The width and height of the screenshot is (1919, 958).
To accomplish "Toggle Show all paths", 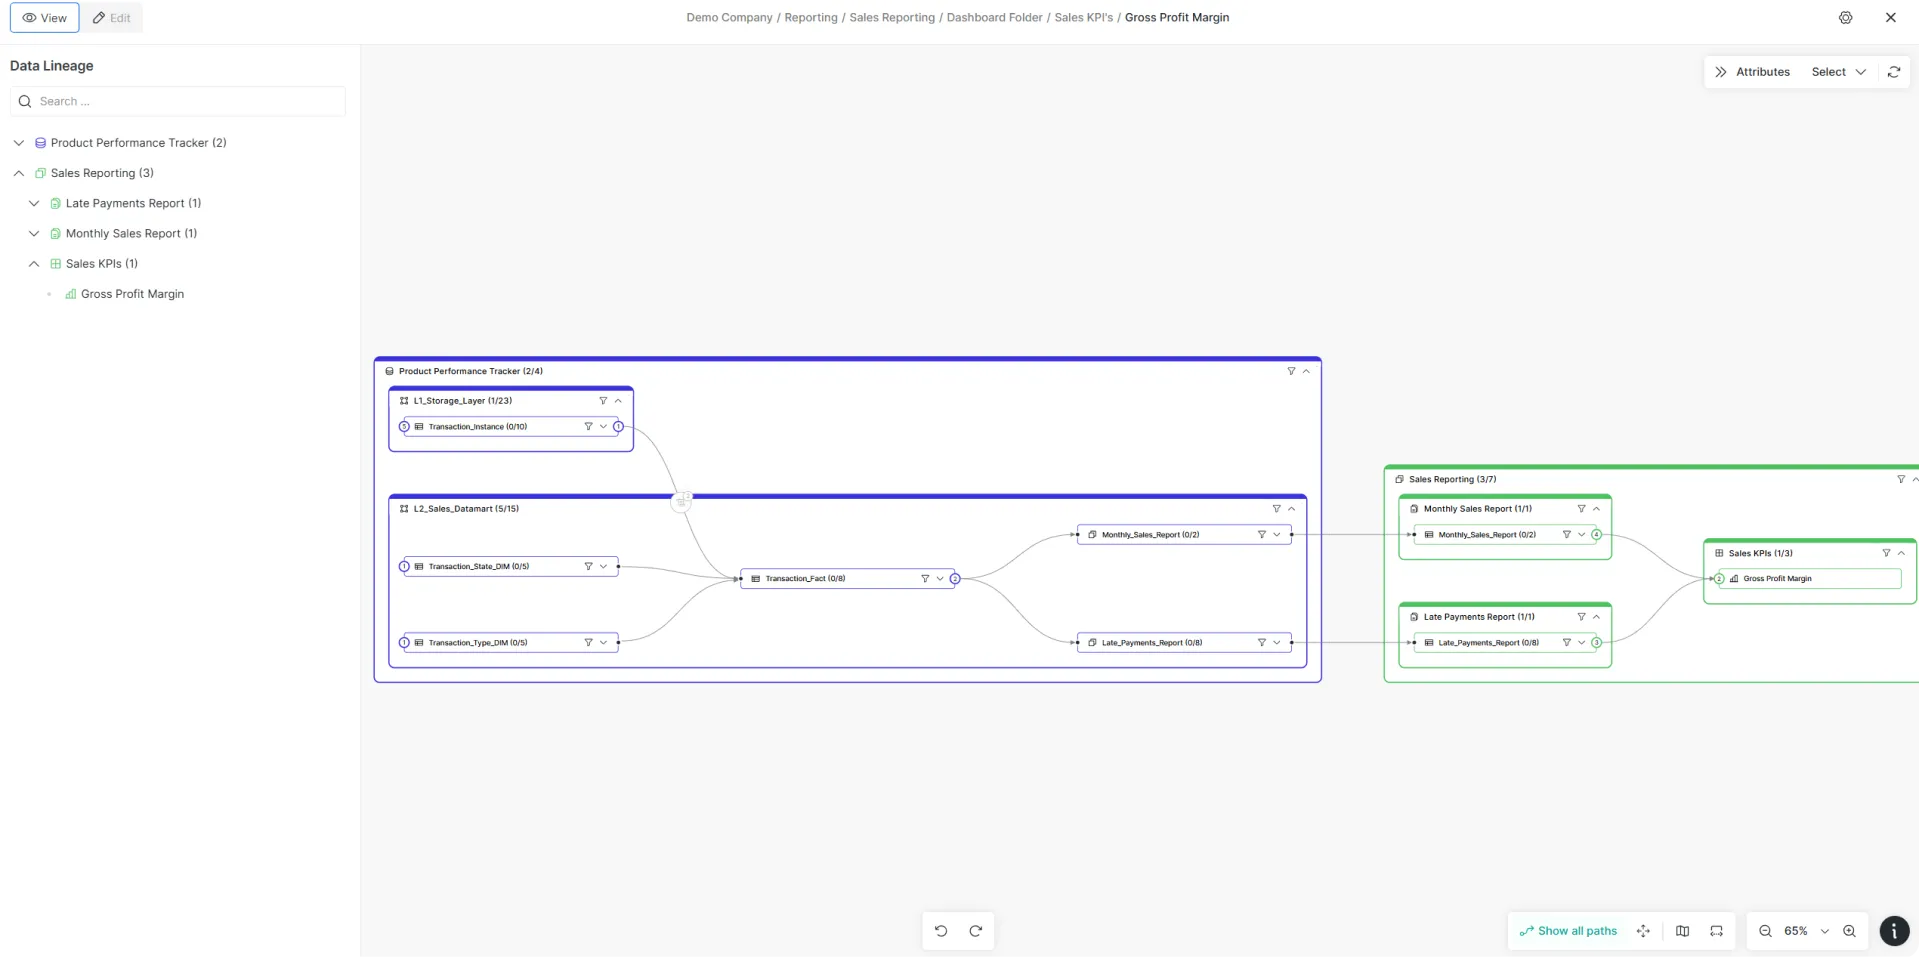I will click(1568, 931).
